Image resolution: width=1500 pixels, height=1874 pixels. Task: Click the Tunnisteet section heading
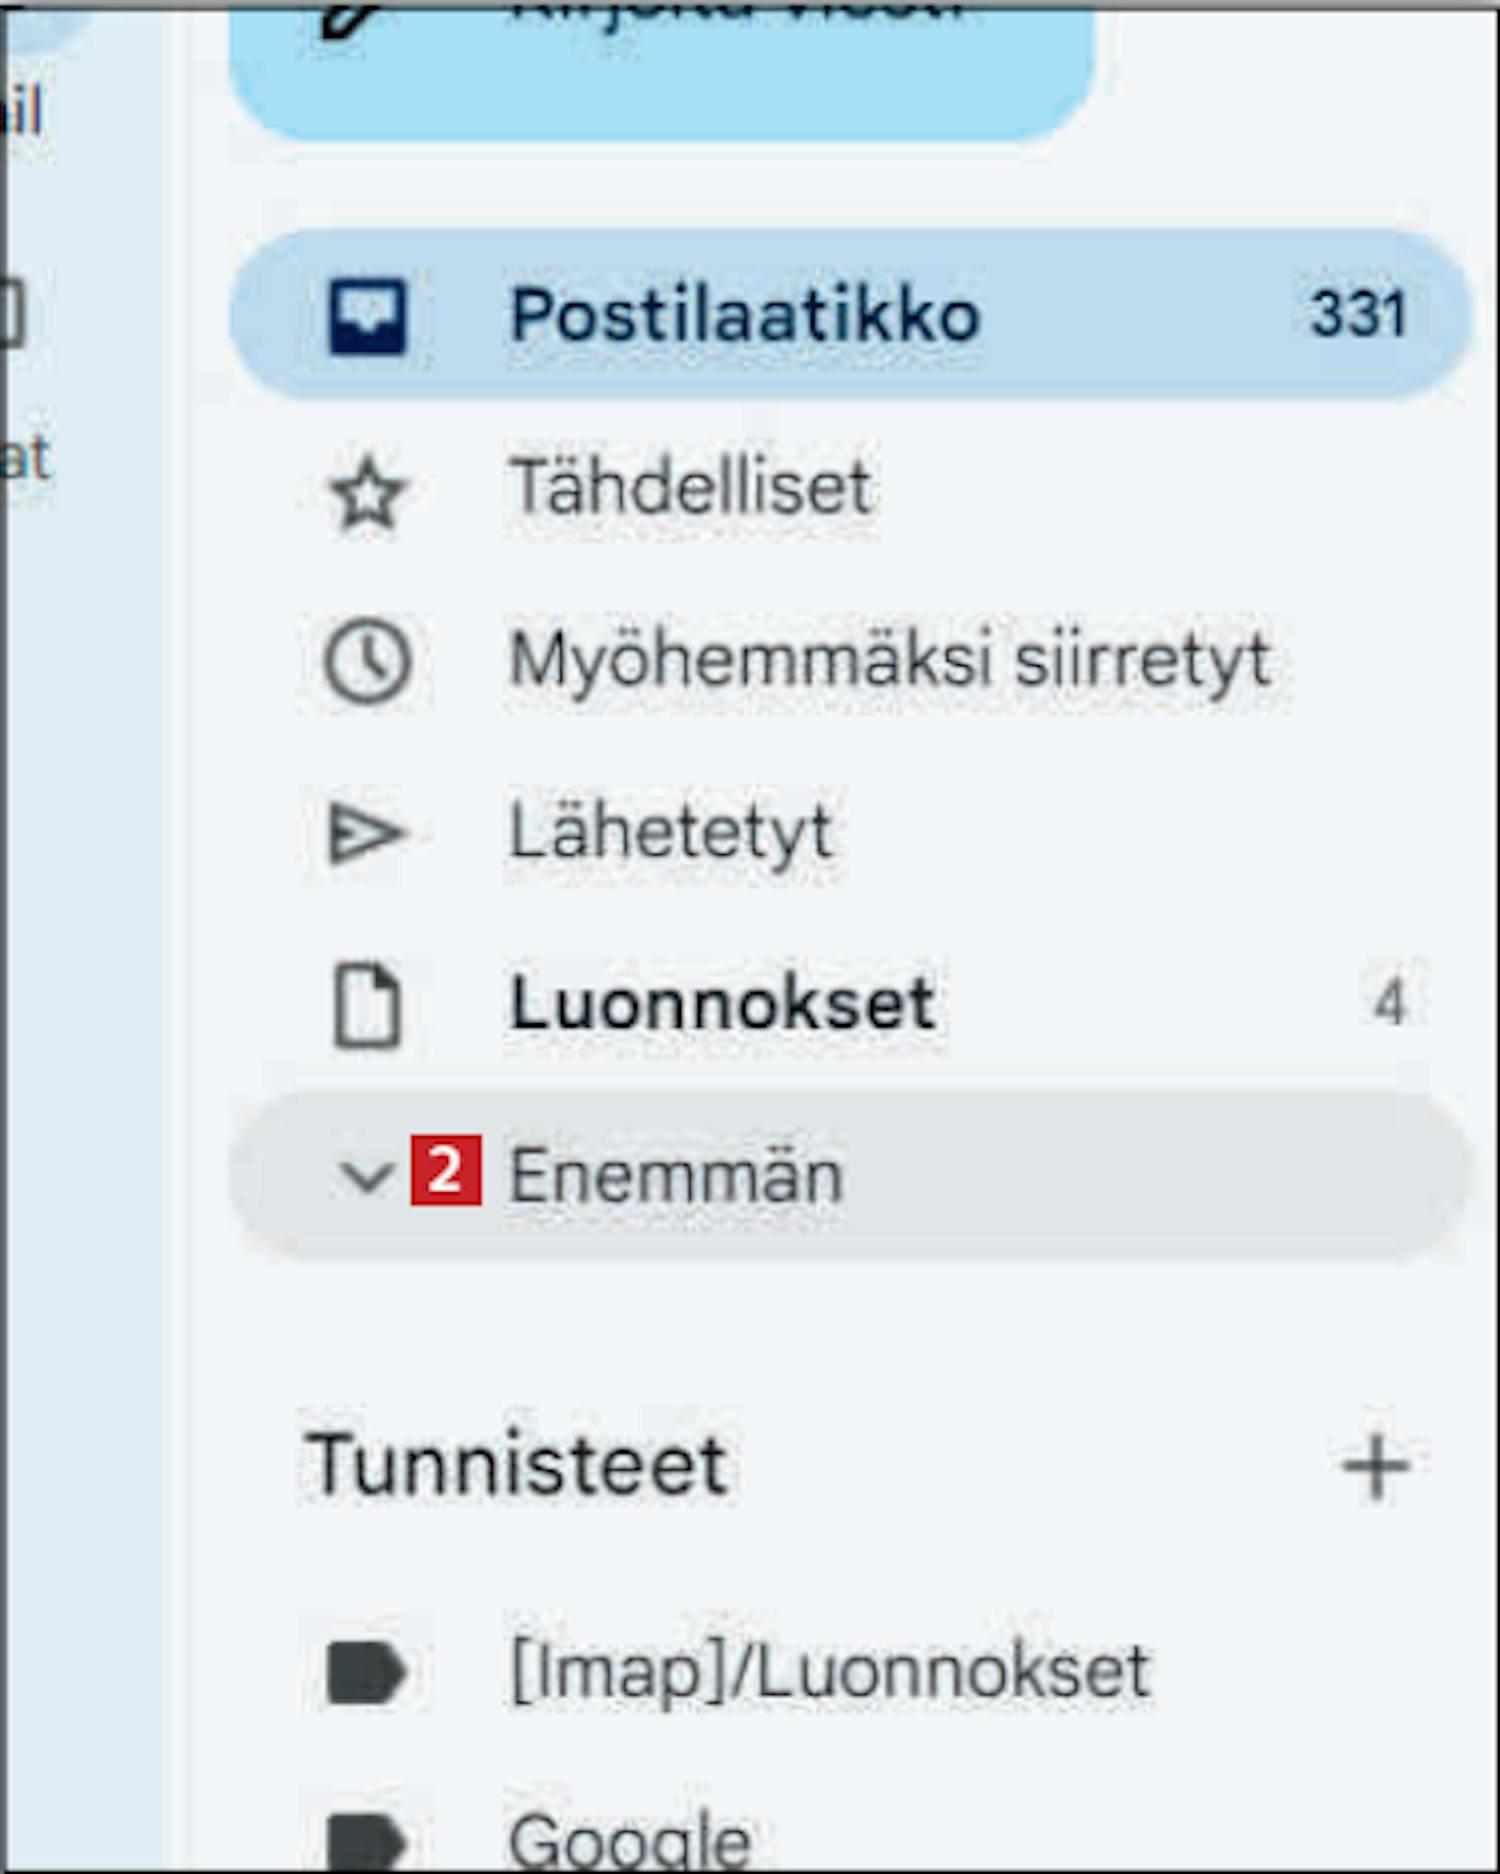516,1465
